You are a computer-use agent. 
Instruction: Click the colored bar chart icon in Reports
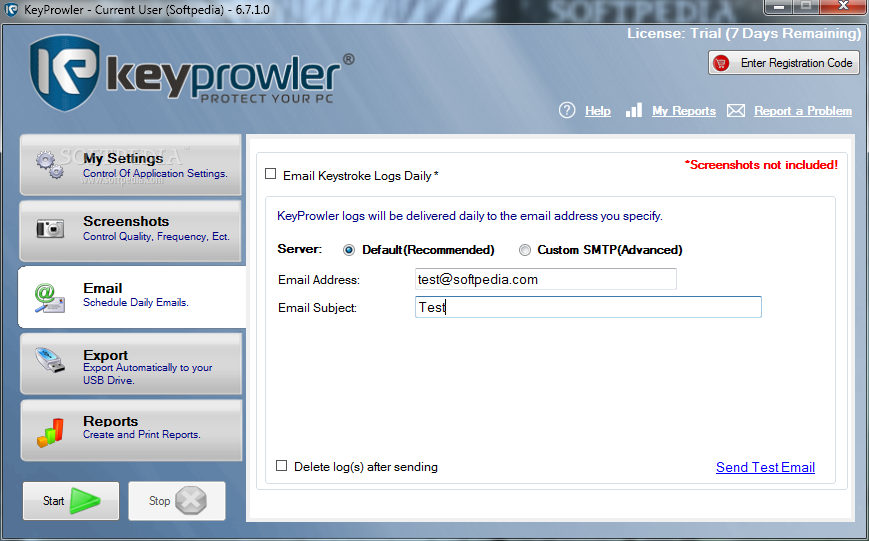tap(50, 432)
